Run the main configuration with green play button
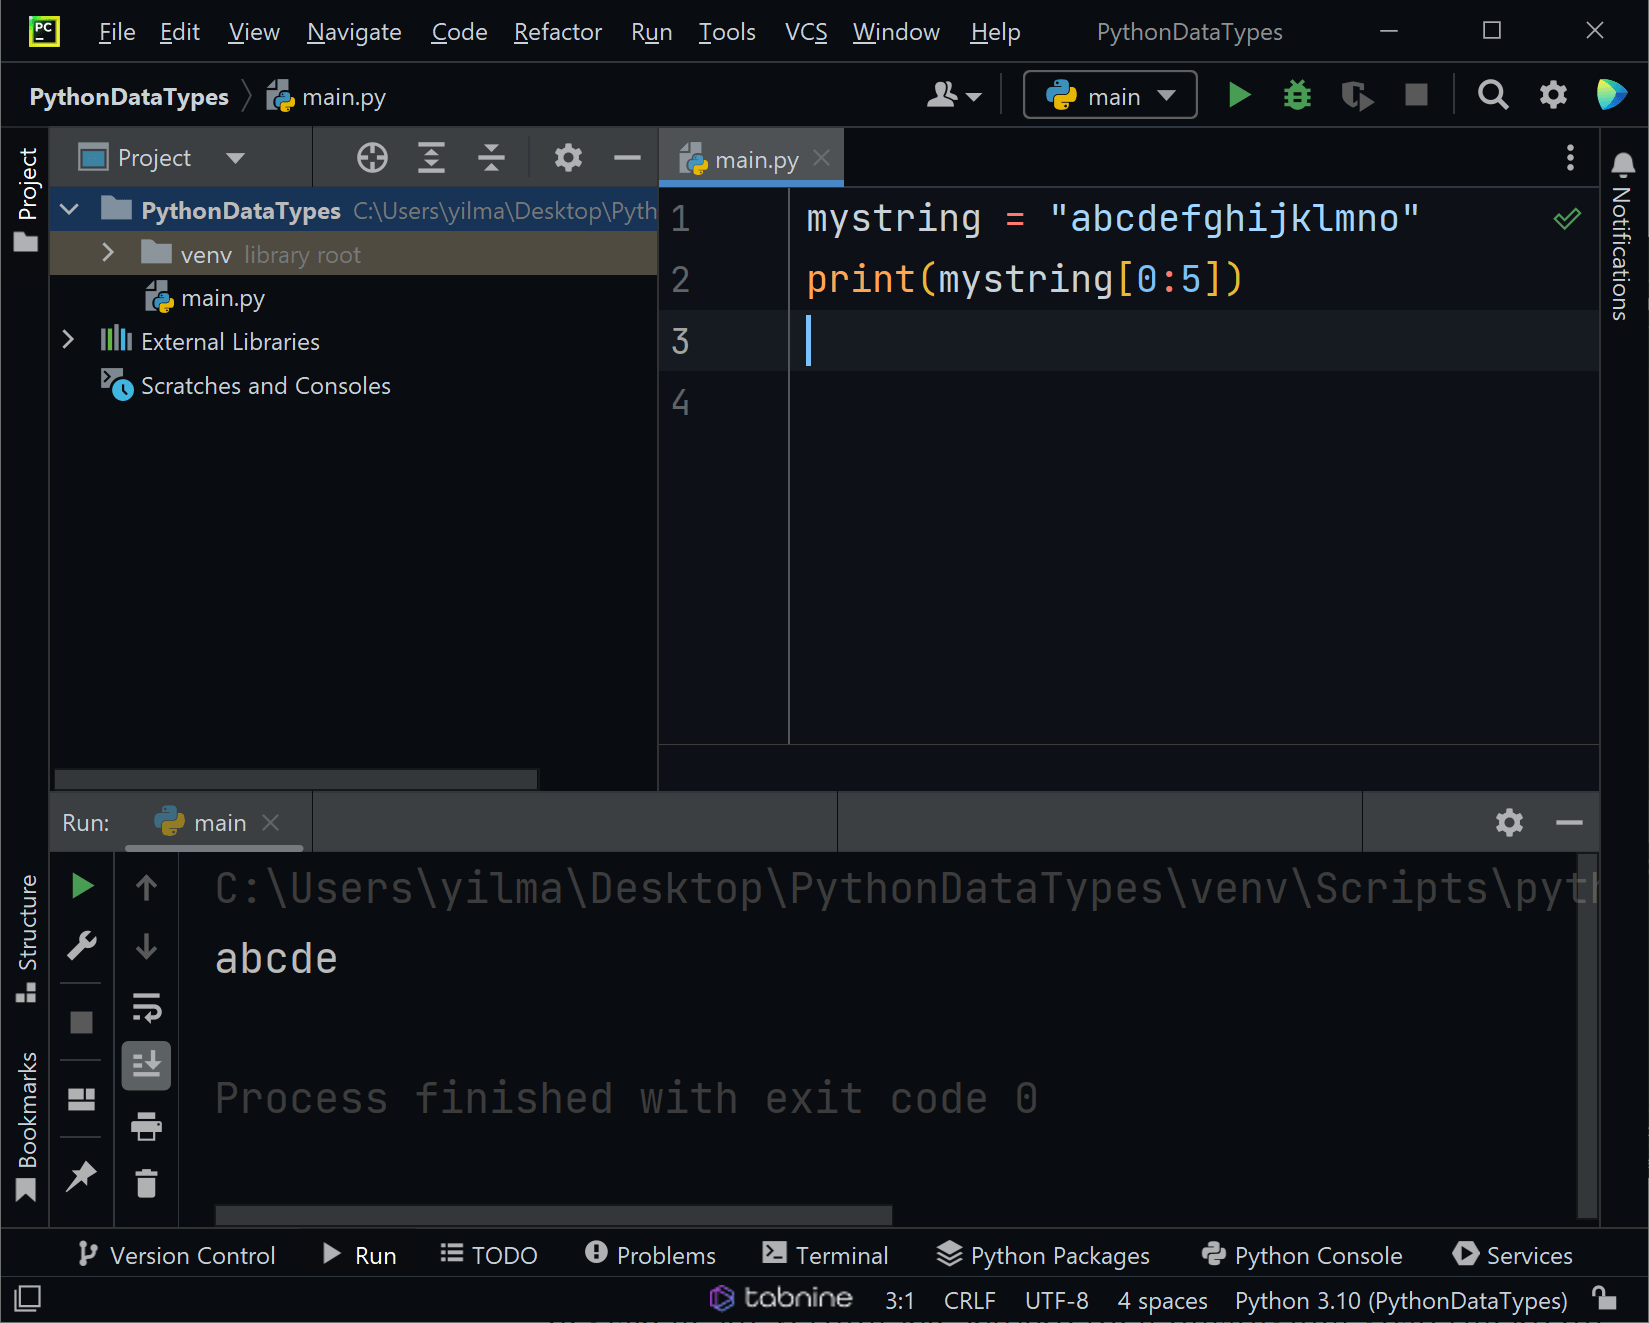This screenshot has height=1323, width=1649. point(1239,95)
